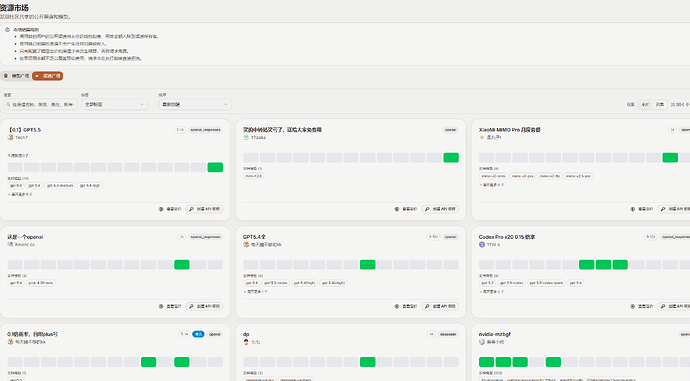Image resolution: width=690 pixels, height=381 pixels.
Task: Open the tag filter dropdown
Action: point(114,104)
